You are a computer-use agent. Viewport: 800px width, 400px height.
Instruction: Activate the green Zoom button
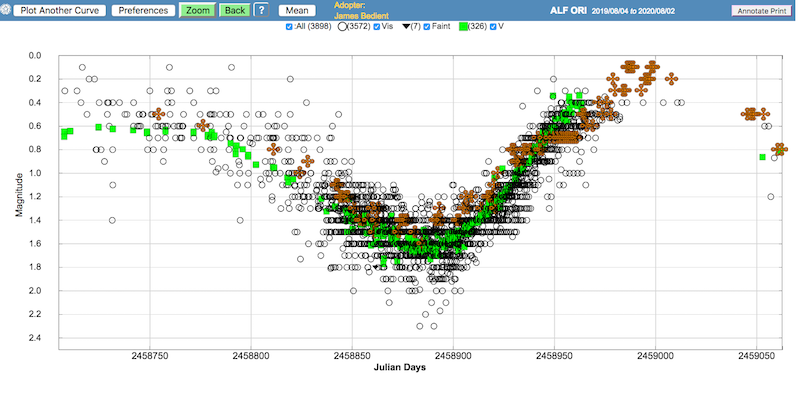(196, 10)
